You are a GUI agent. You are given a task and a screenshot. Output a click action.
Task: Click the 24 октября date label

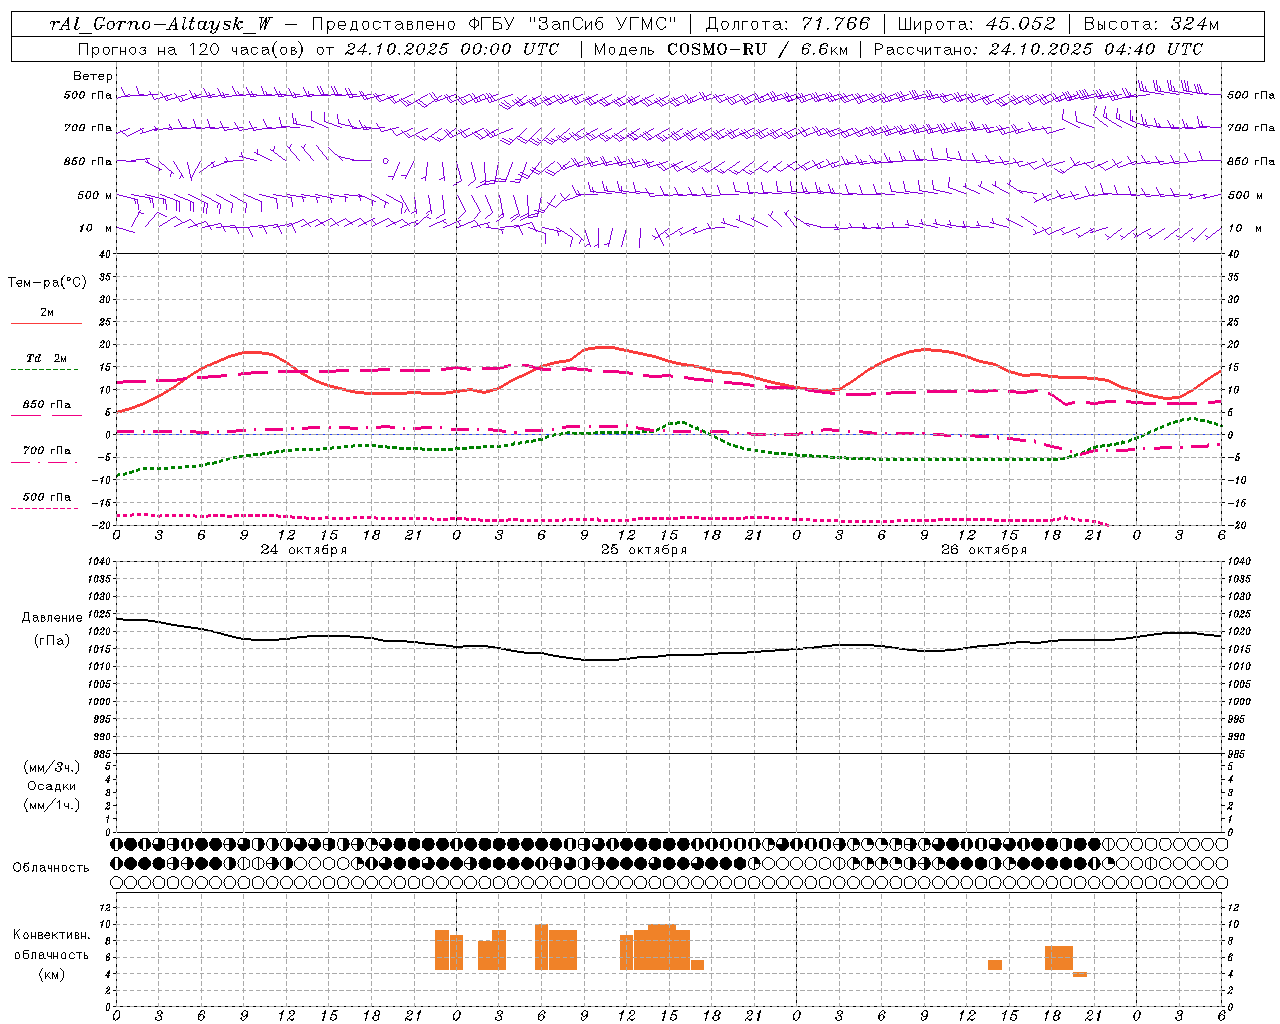pyautogui.click(x=304, y=550)
